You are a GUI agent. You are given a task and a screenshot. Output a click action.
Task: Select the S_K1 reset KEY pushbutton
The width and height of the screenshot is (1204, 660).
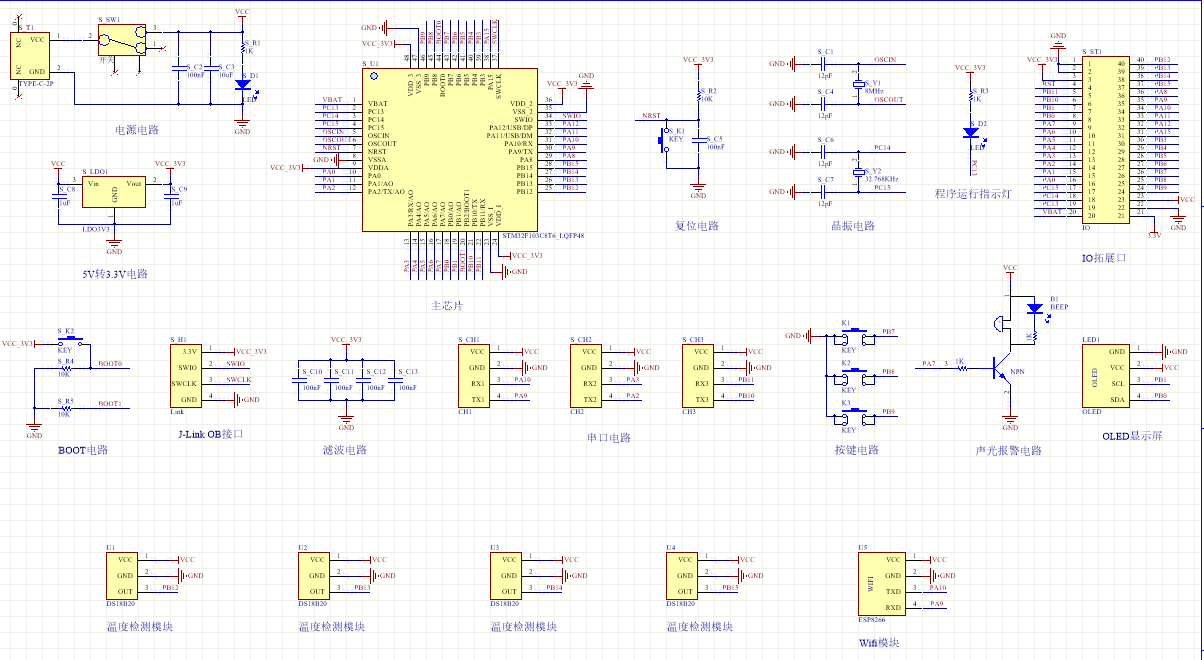(662, 140)
